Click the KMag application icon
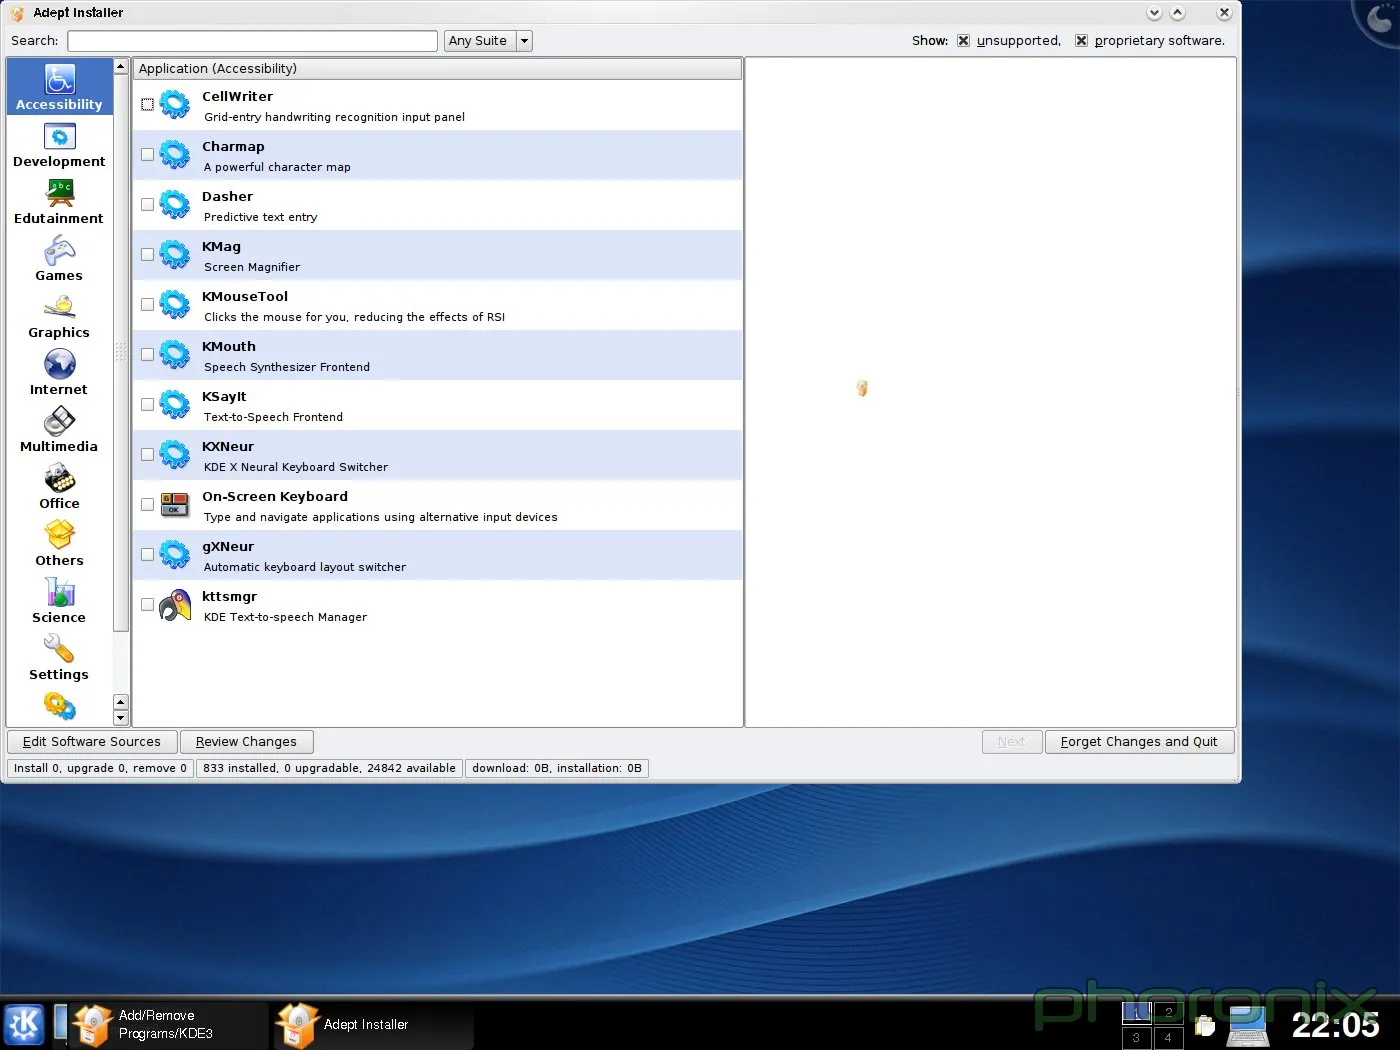 (175, 254)
